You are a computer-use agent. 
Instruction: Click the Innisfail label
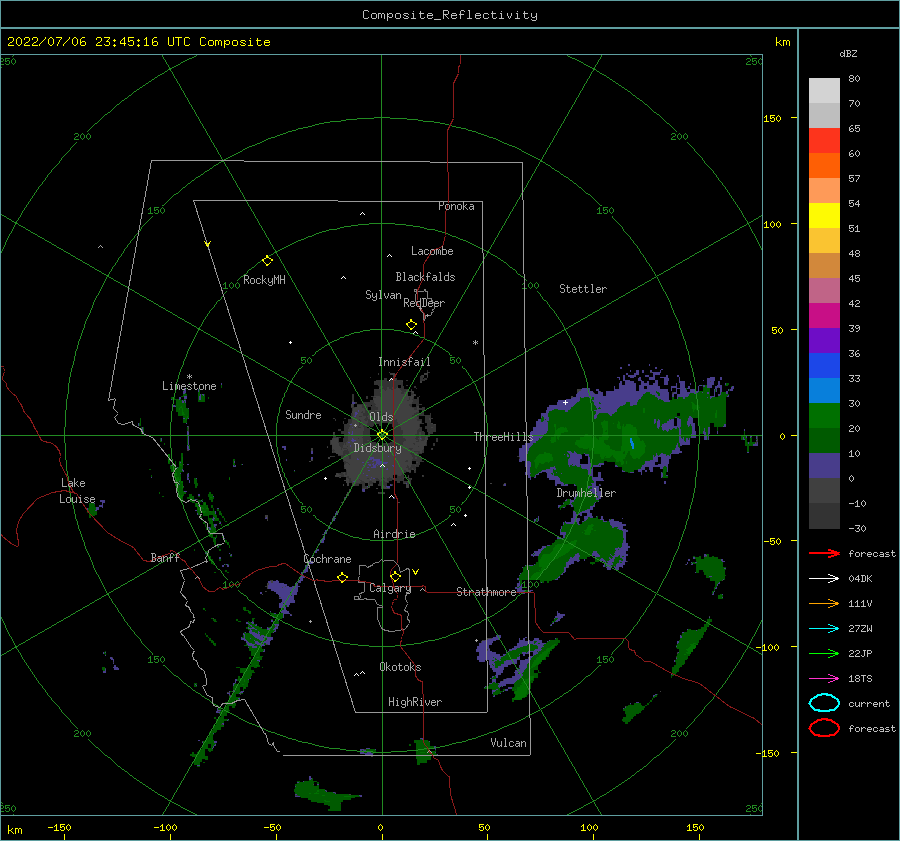(404, 362)
